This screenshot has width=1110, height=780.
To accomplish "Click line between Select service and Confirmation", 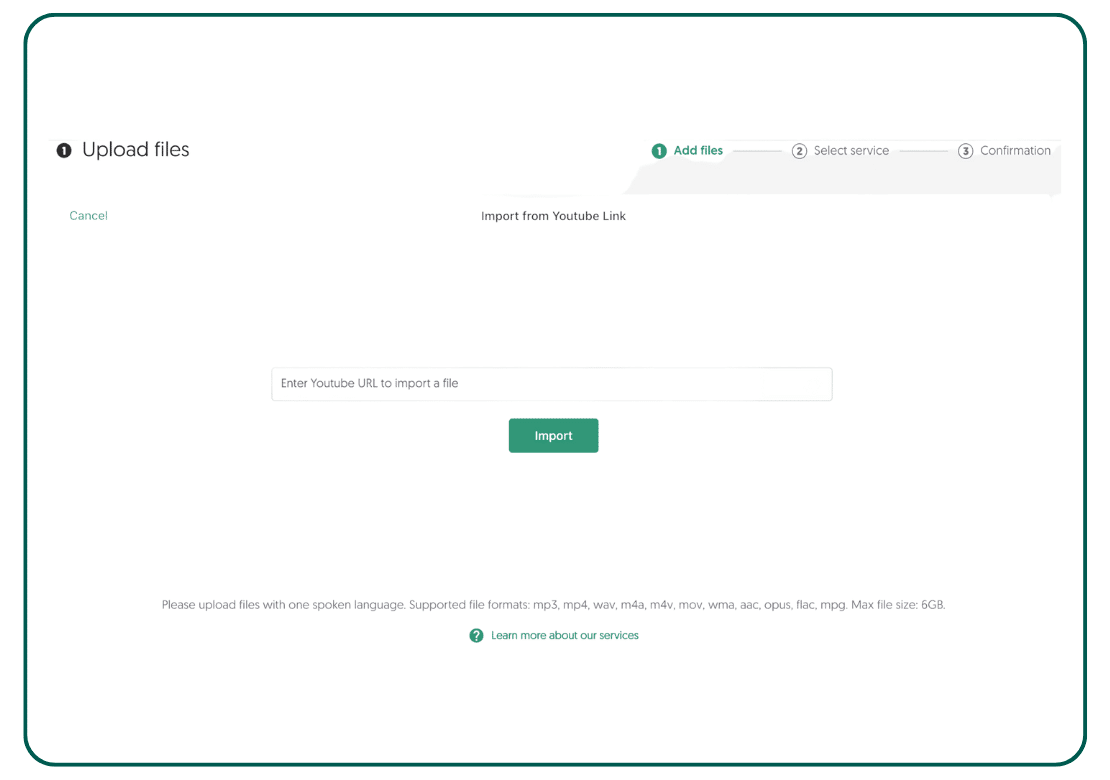I will point(923,151).
